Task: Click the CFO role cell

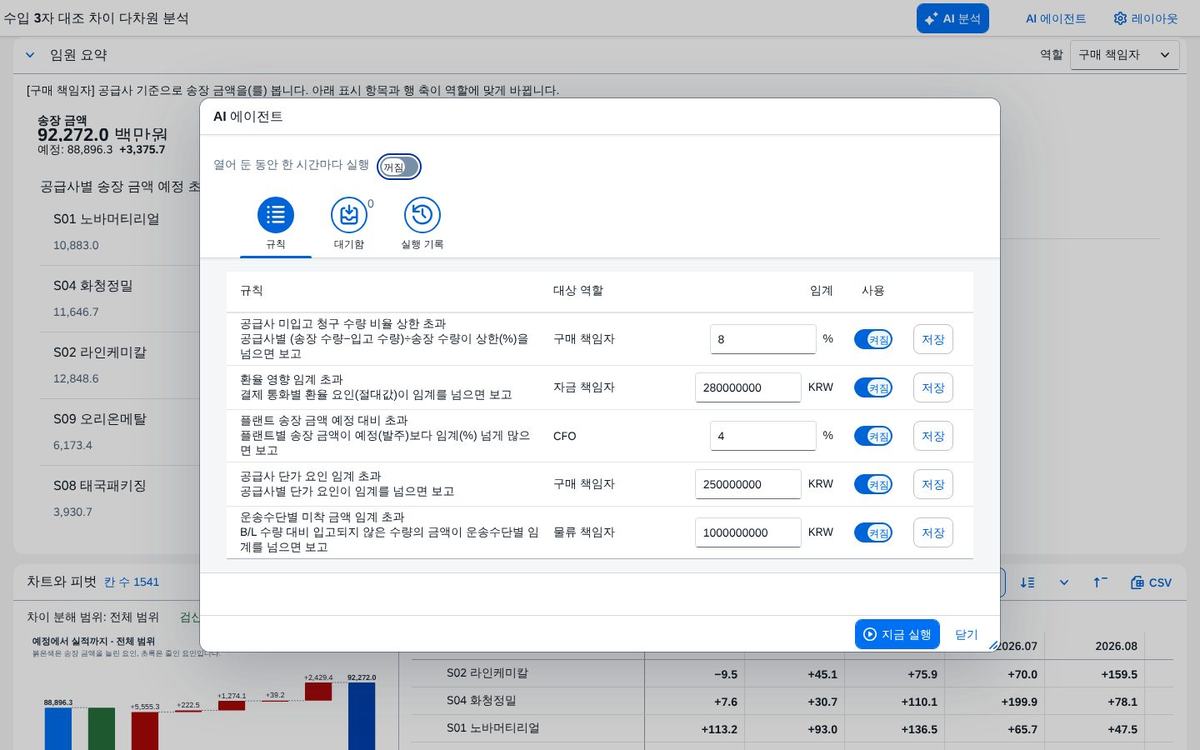Action: (565, 436)
